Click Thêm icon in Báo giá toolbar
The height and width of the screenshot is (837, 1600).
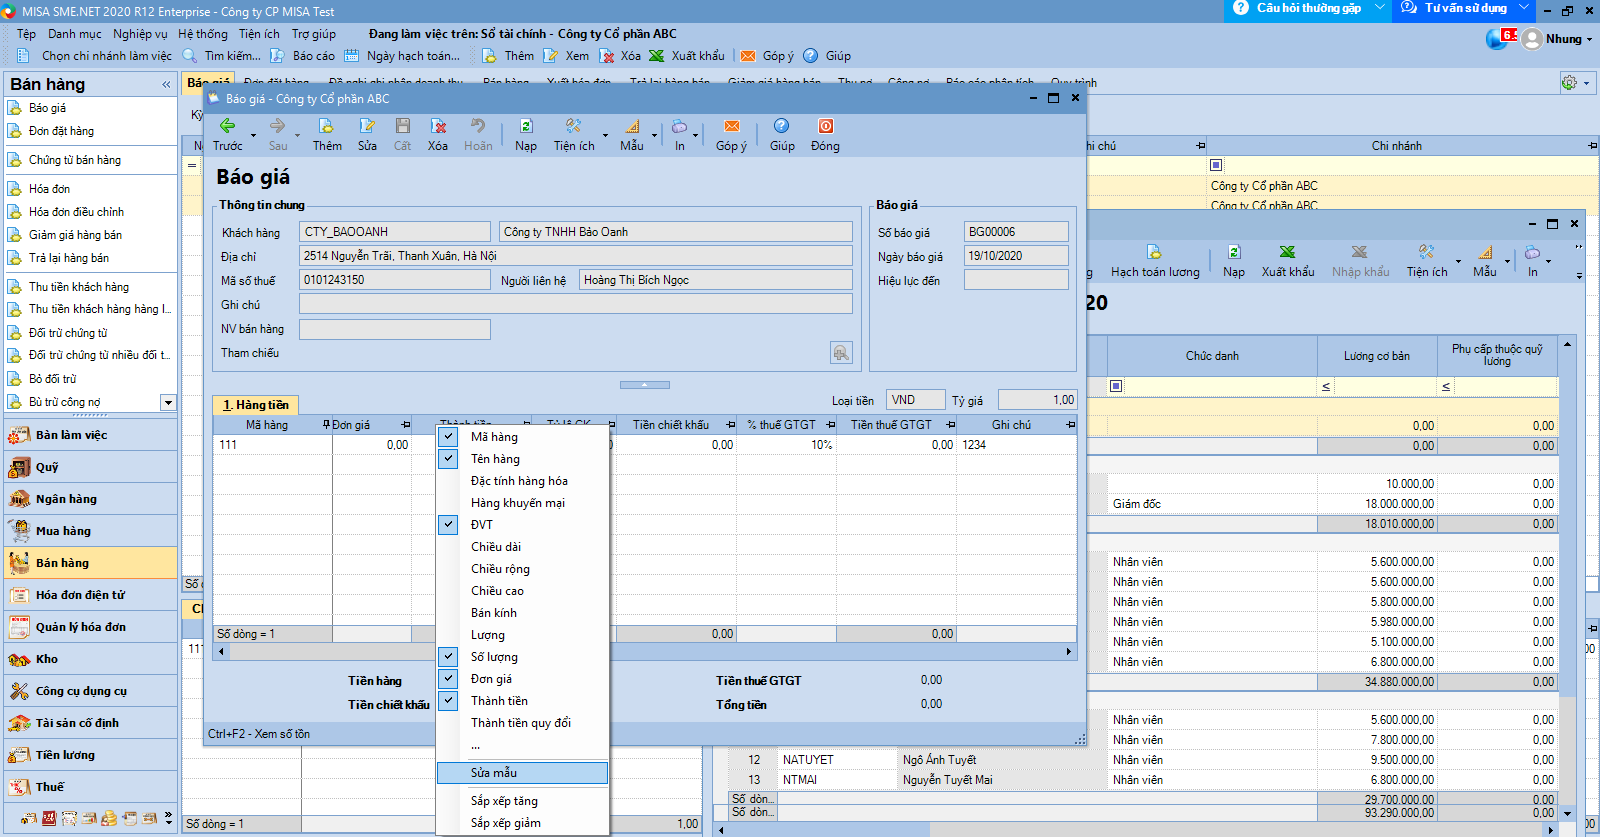tap(326, 126)
